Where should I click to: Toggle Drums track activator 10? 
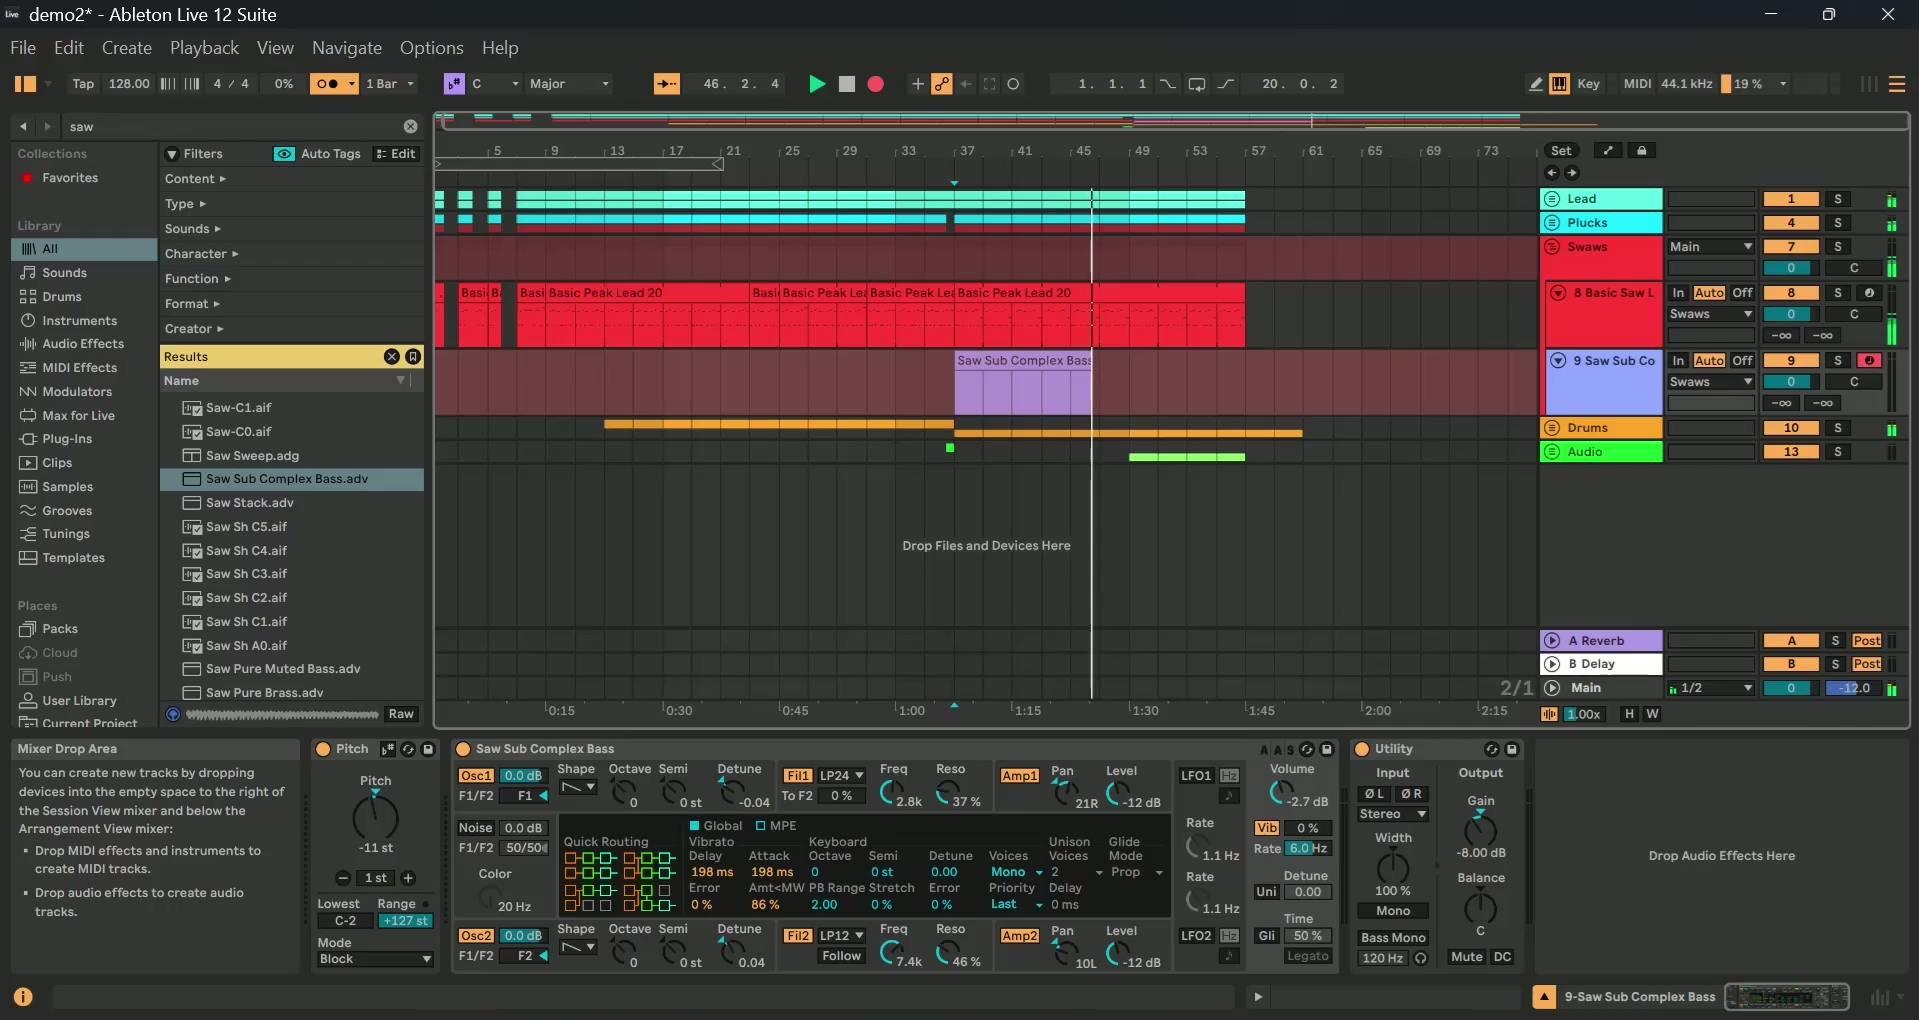pos(1791,428)
